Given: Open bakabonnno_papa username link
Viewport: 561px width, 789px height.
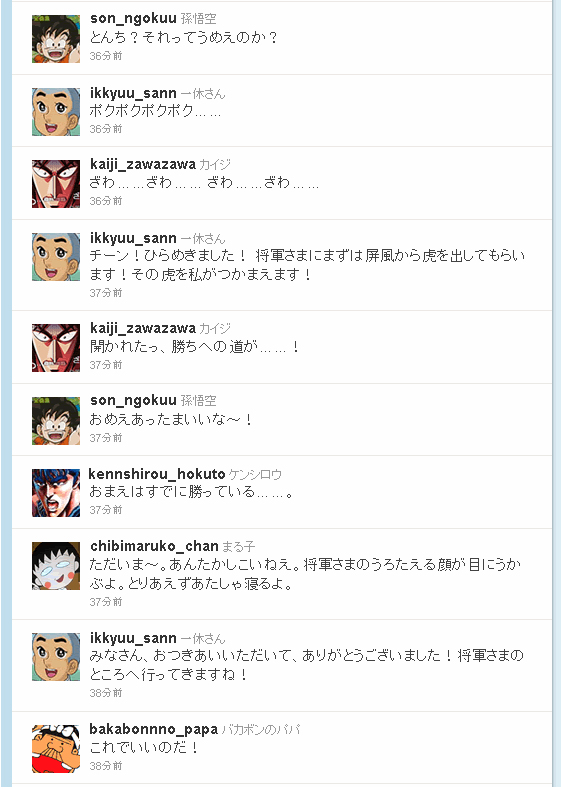Looking at the screenshot, I should coord(153,729).
